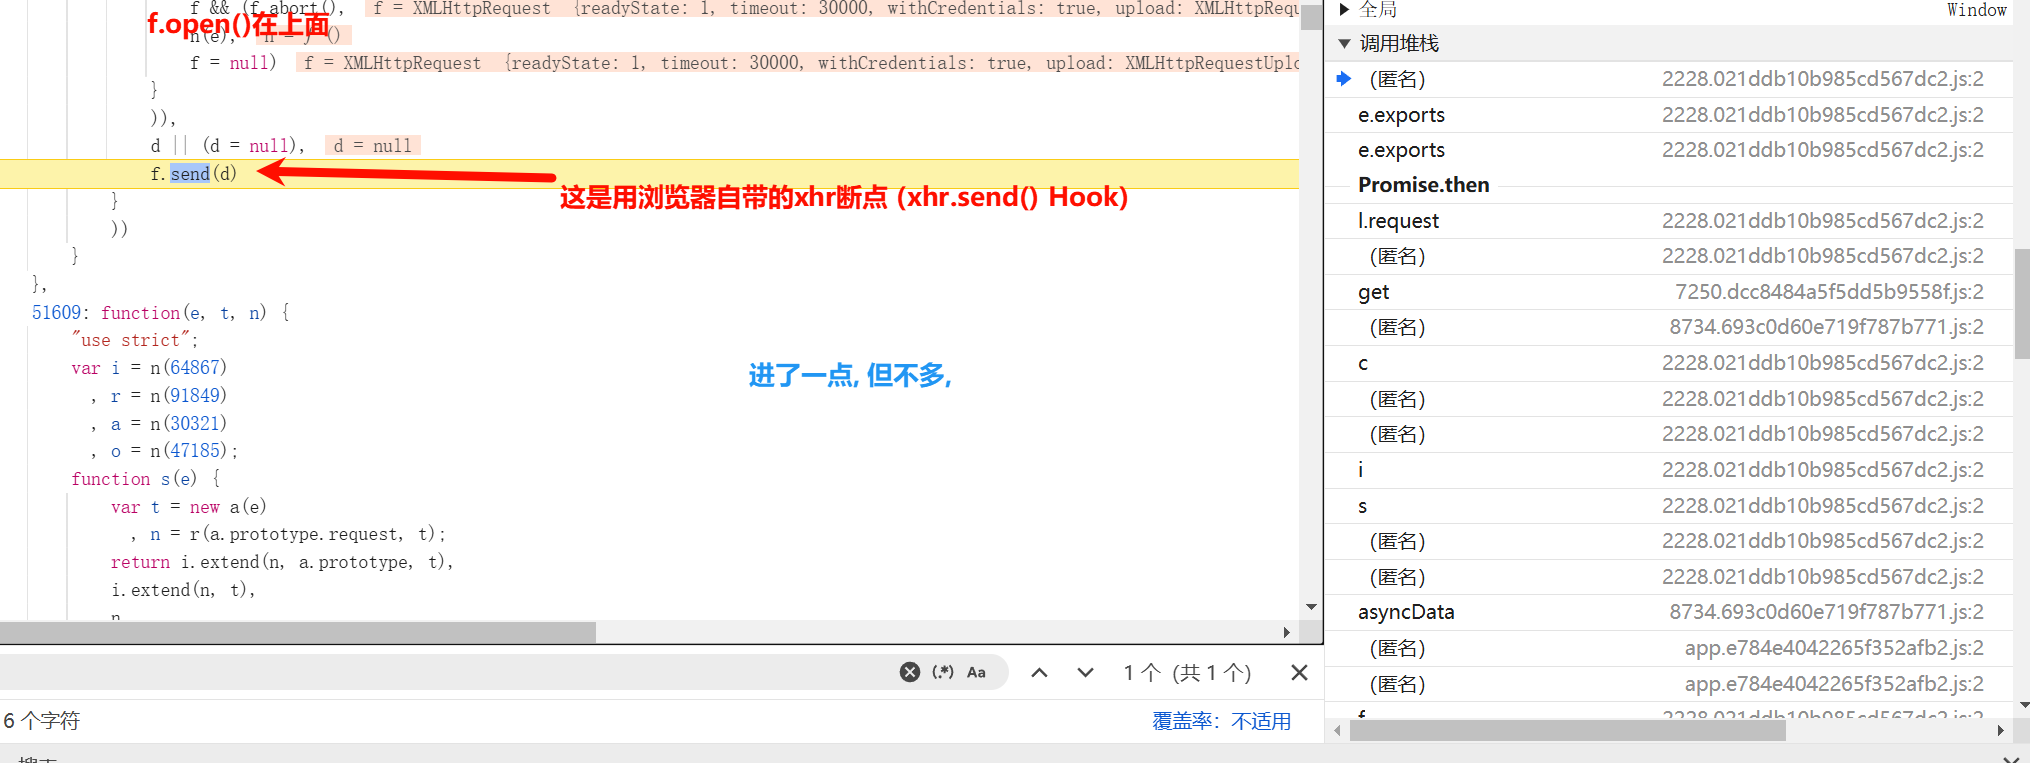Open the coverage 覆盖率 link
This screenshot has width=2030, height=763.
coord(1221,721)
